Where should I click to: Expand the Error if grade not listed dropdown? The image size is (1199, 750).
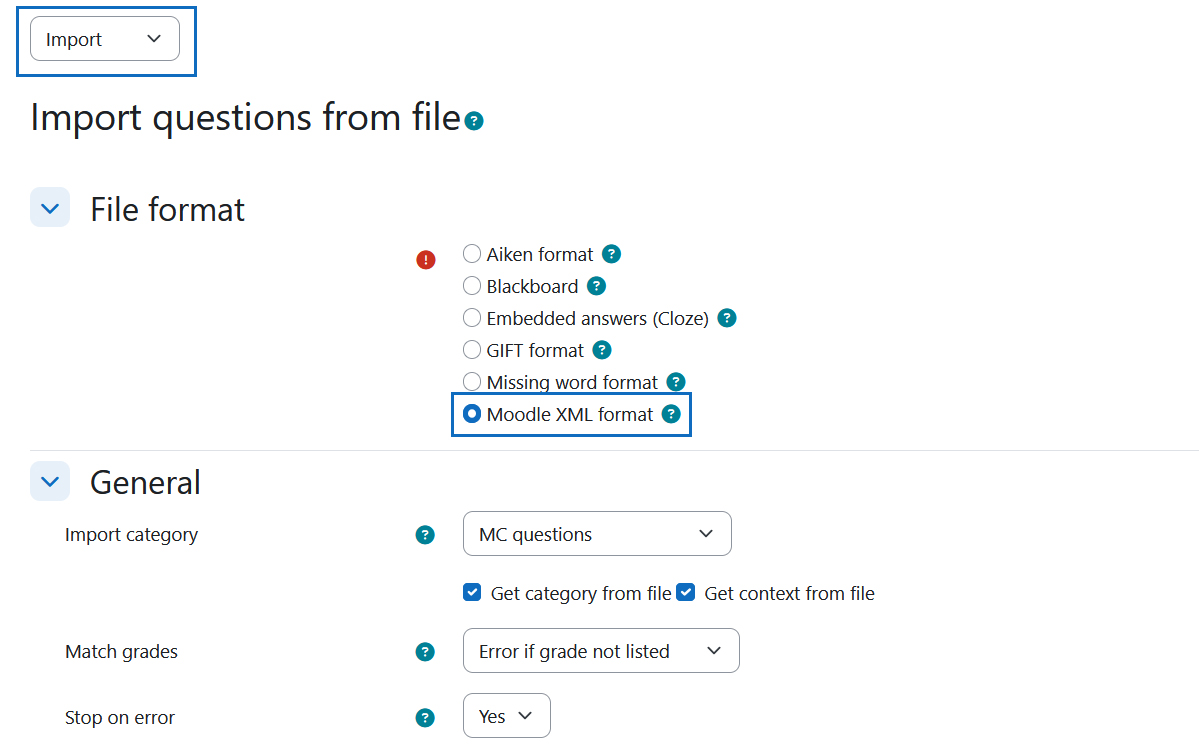point(601,651)
